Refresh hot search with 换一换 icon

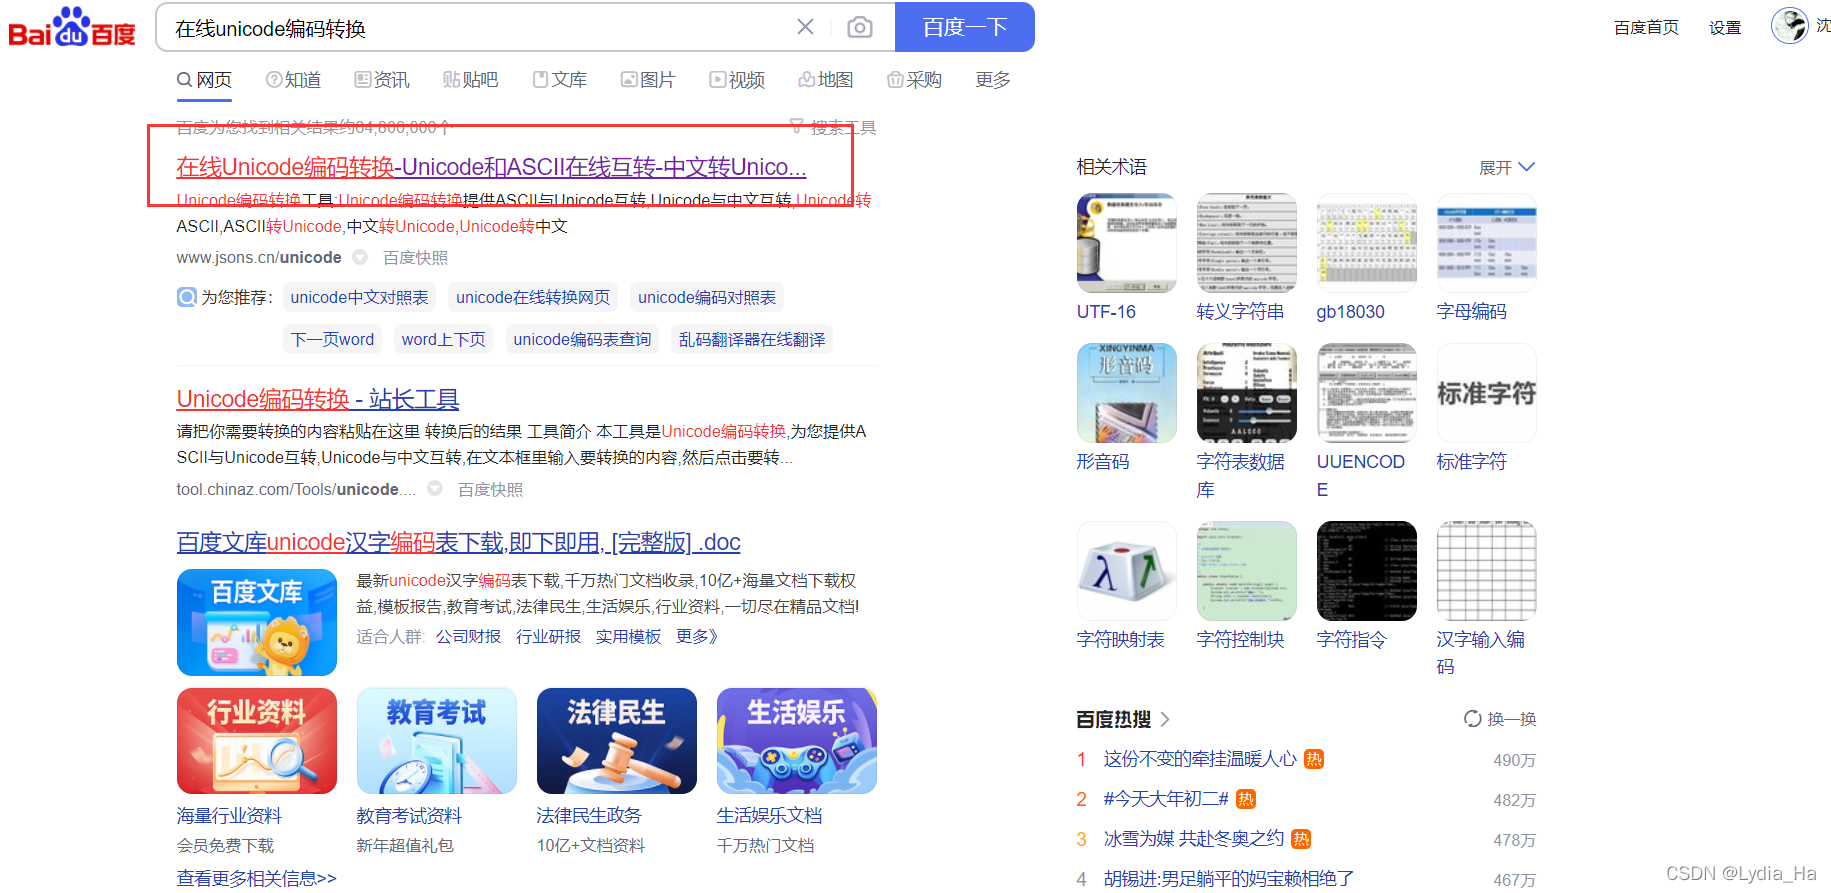click(x=1472, y=718)
